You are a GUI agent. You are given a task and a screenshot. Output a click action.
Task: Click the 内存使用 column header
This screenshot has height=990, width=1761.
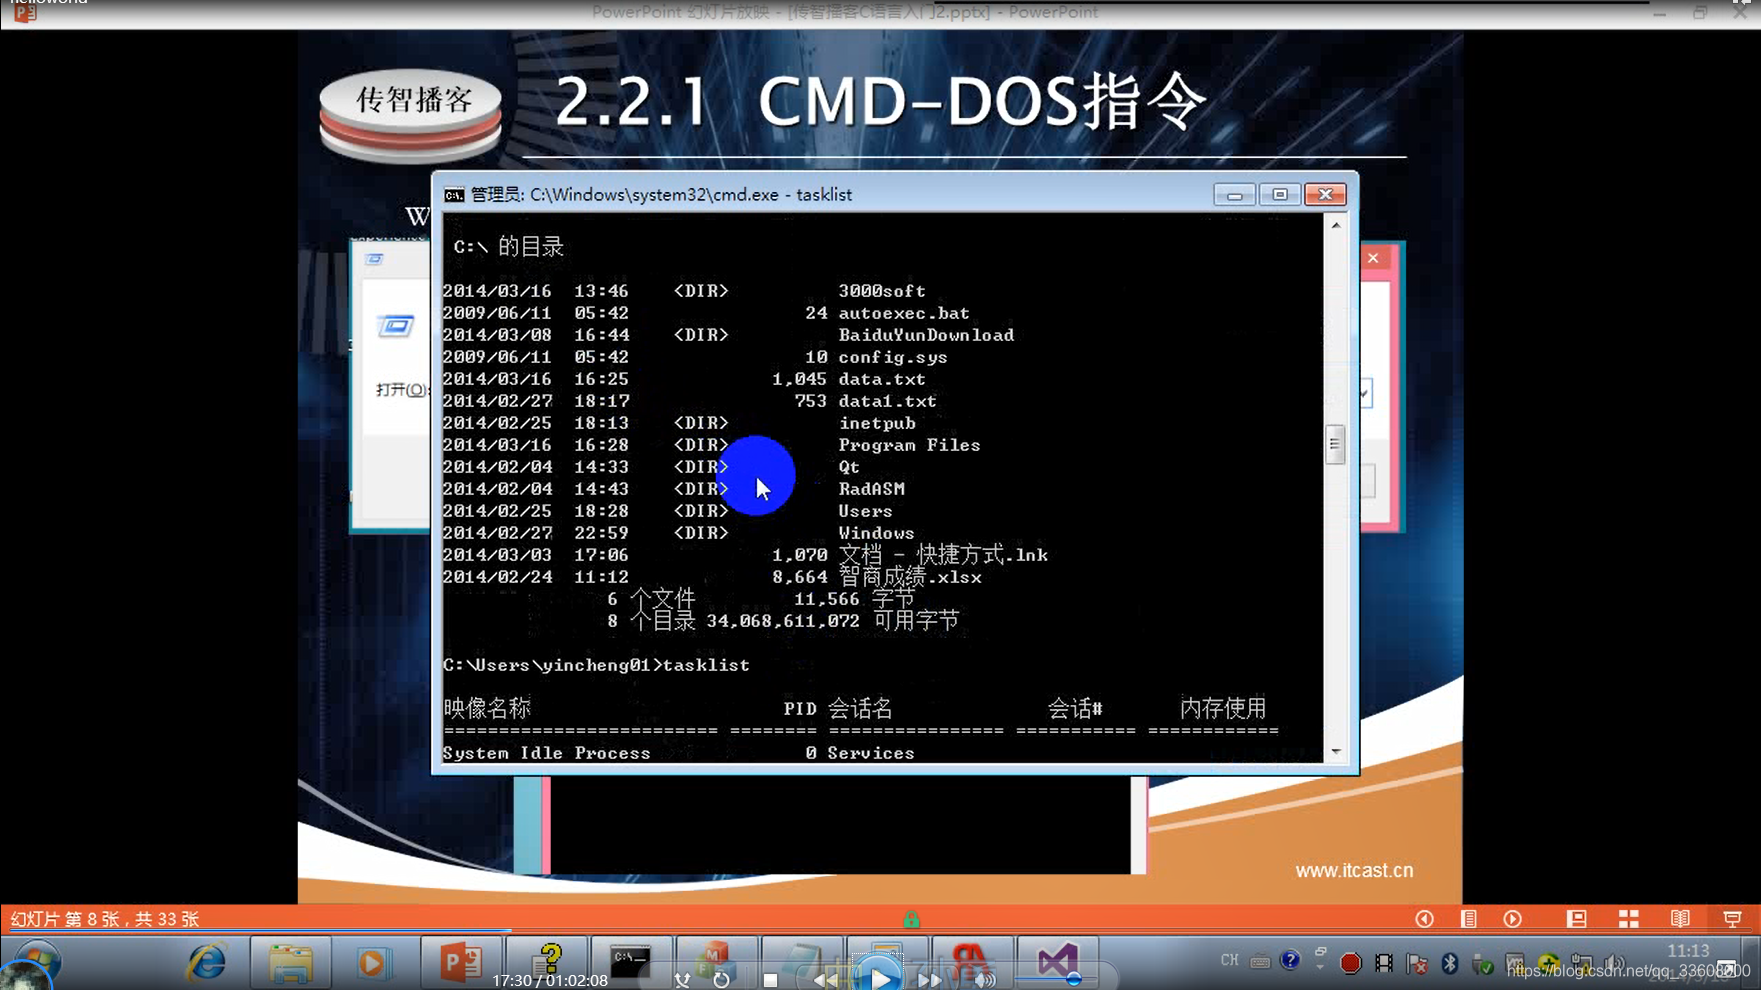[x=1222, y=709]
